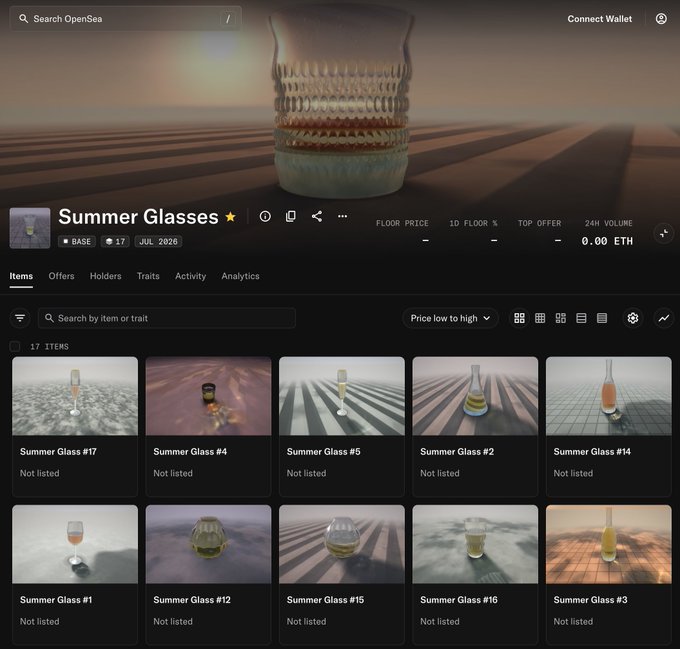Click the Summer Glasses collection avatar
The height and width of the screenshot is (649, 680).
(x=30, y=228)
